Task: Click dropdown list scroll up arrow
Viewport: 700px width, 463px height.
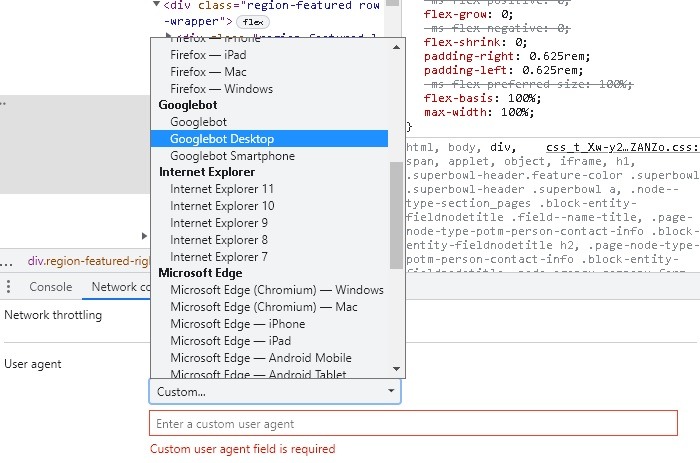Action: [396, 47]
